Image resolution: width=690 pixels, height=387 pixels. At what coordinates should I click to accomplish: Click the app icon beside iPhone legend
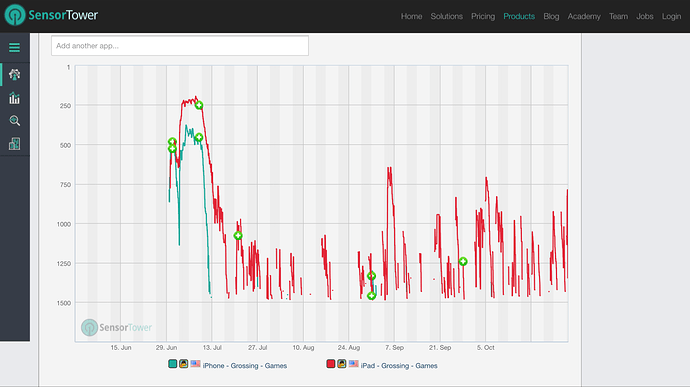click(184, 364)
